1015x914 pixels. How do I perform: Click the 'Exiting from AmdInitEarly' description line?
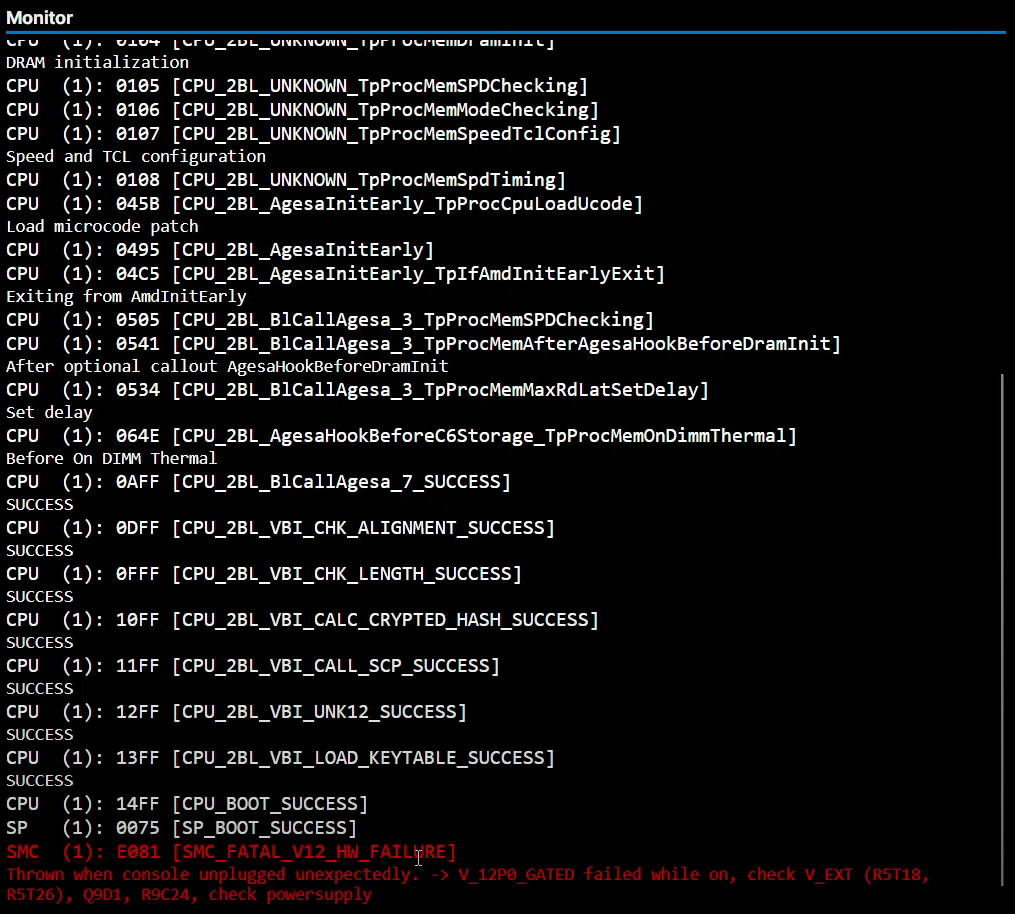pyautogui.click(x=126, y=297)
